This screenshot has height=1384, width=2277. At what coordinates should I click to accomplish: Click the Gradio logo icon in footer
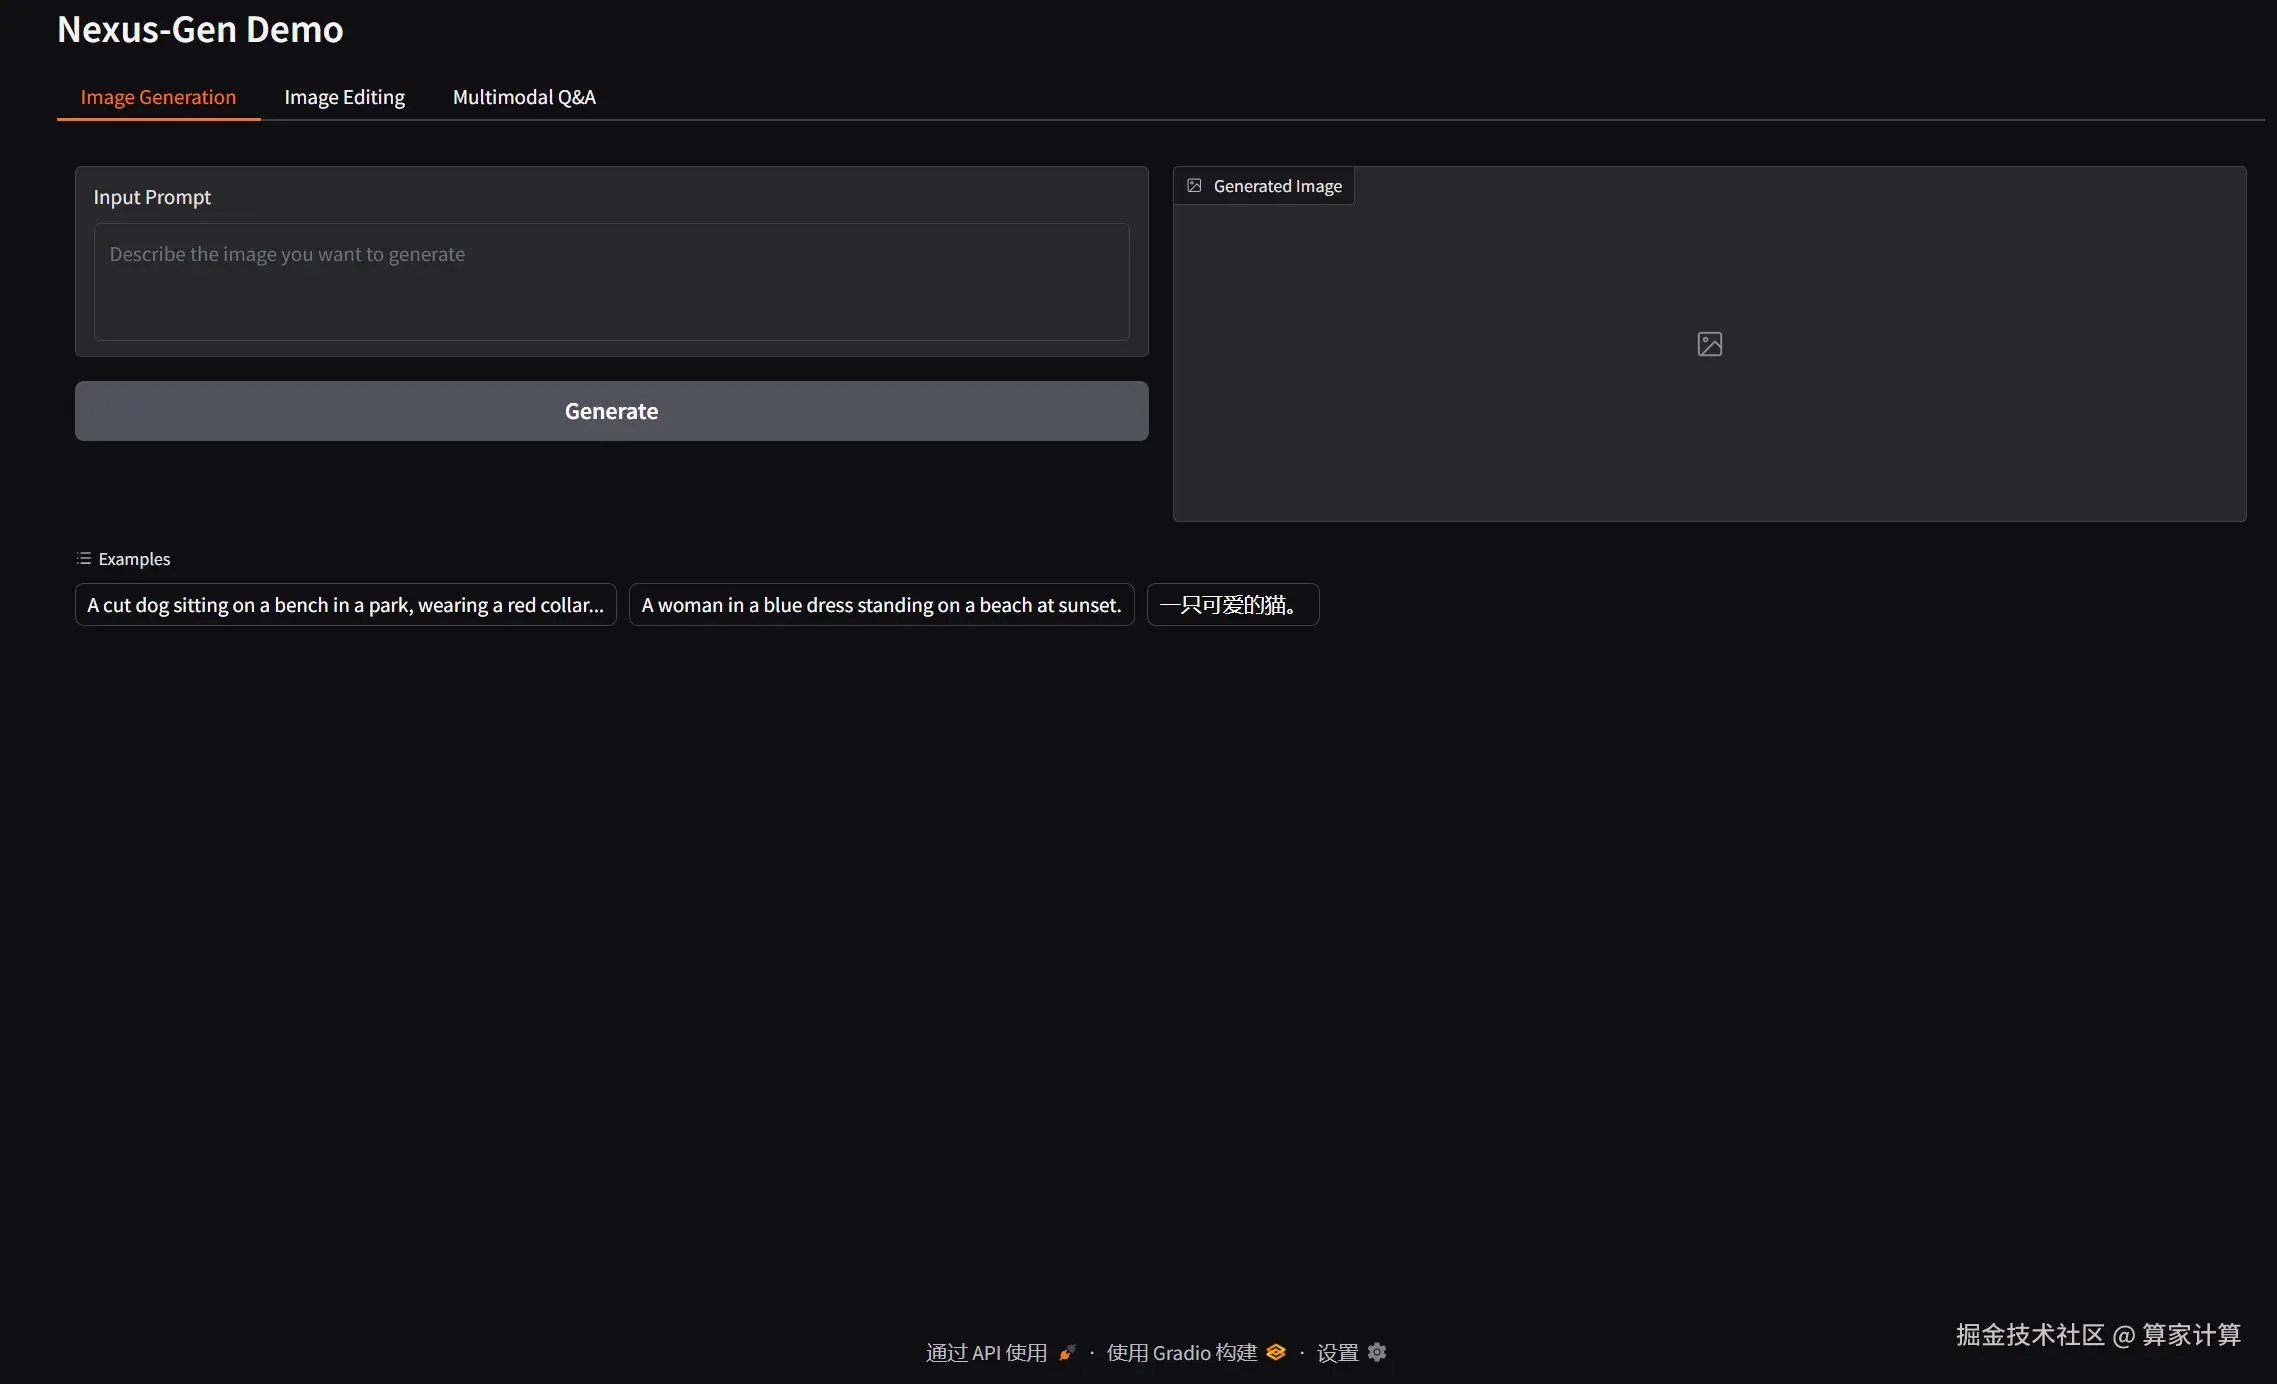click(1275, 1352)
